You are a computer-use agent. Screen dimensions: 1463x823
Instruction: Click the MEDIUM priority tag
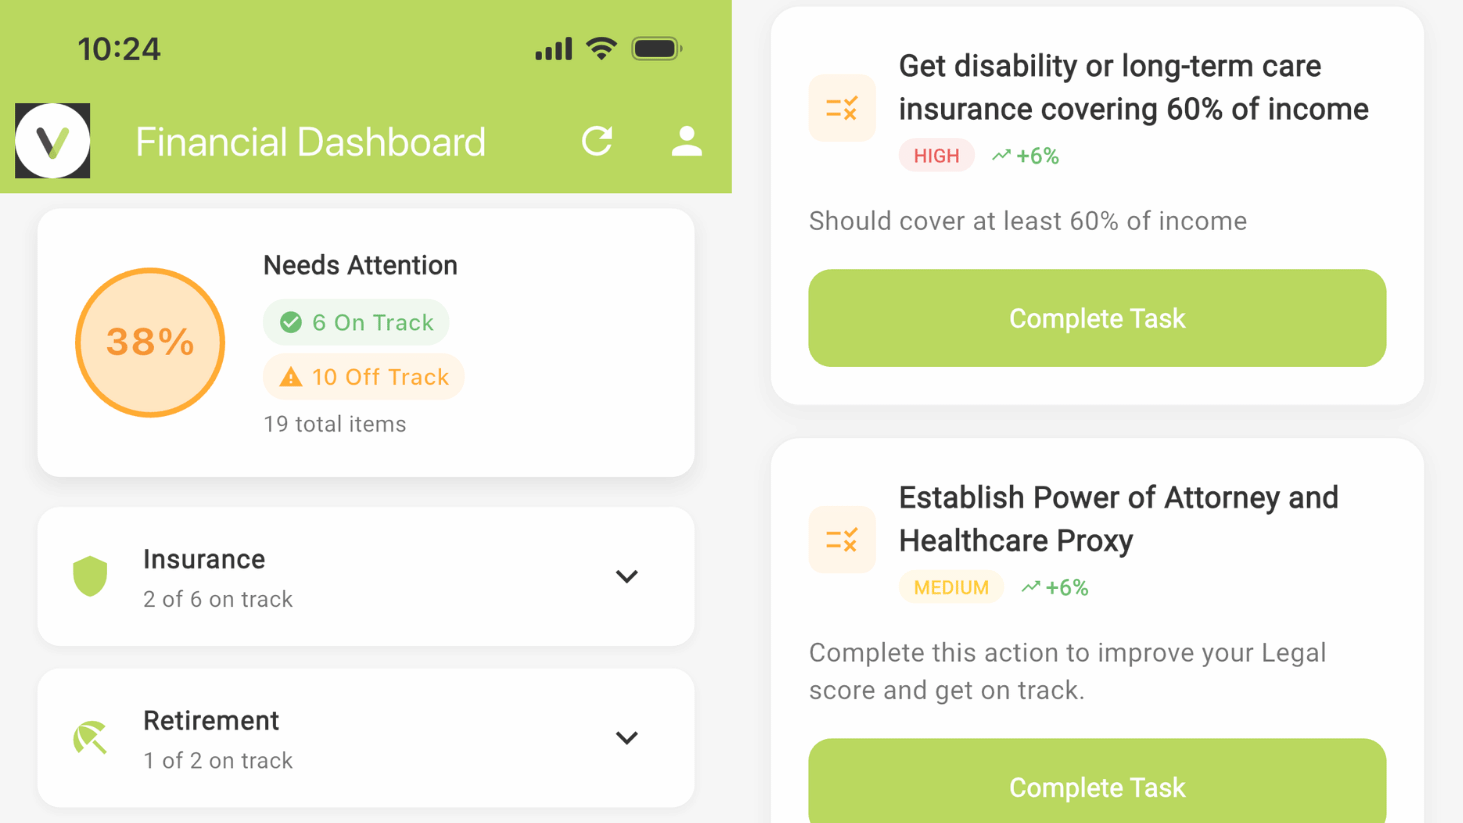950,588
